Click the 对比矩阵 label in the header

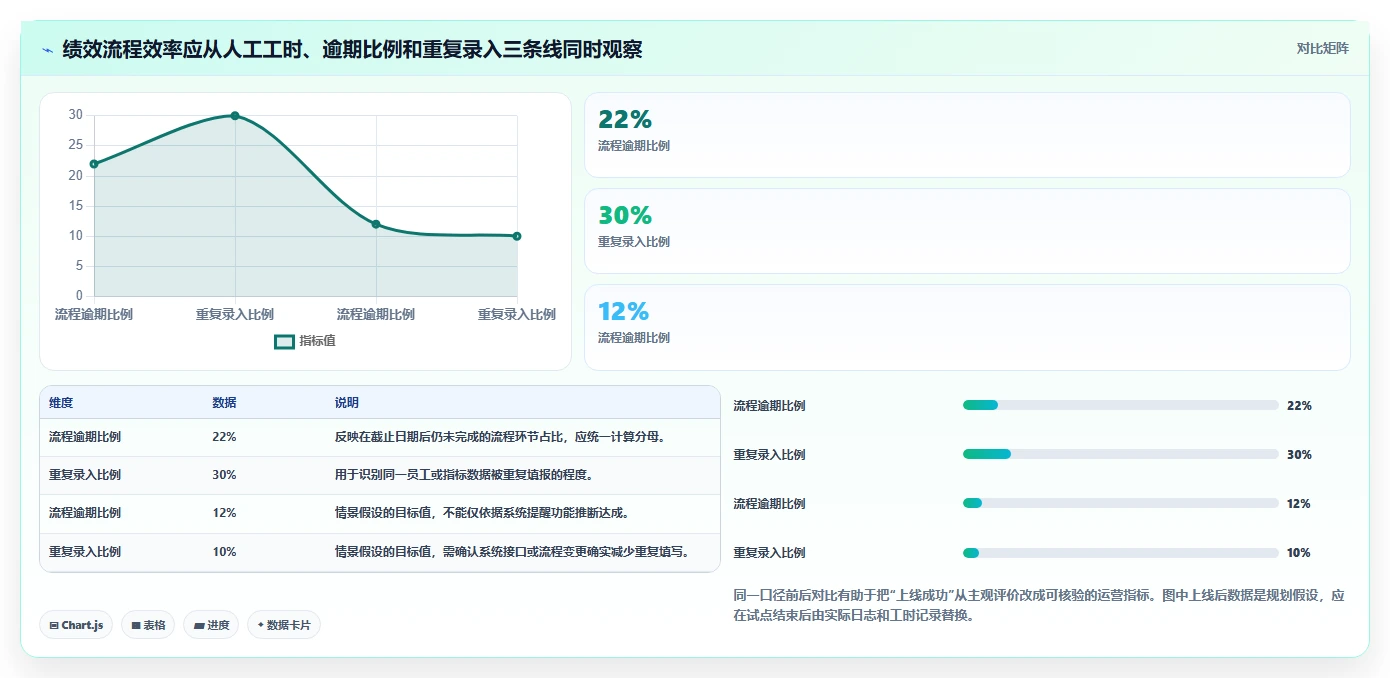1322,48
